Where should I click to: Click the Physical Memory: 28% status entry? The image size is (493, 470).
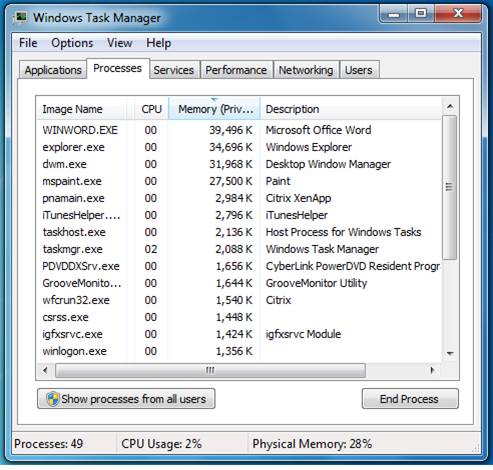point(312,444)
